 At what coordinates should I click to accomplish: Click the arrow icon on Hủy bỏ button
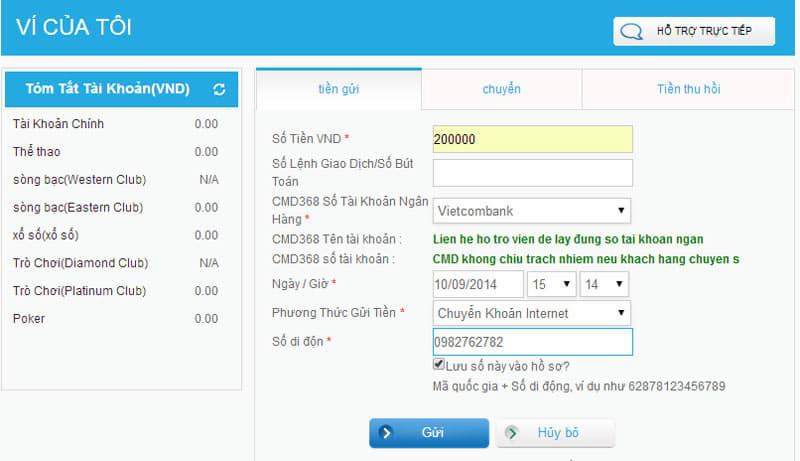[513, 433]
